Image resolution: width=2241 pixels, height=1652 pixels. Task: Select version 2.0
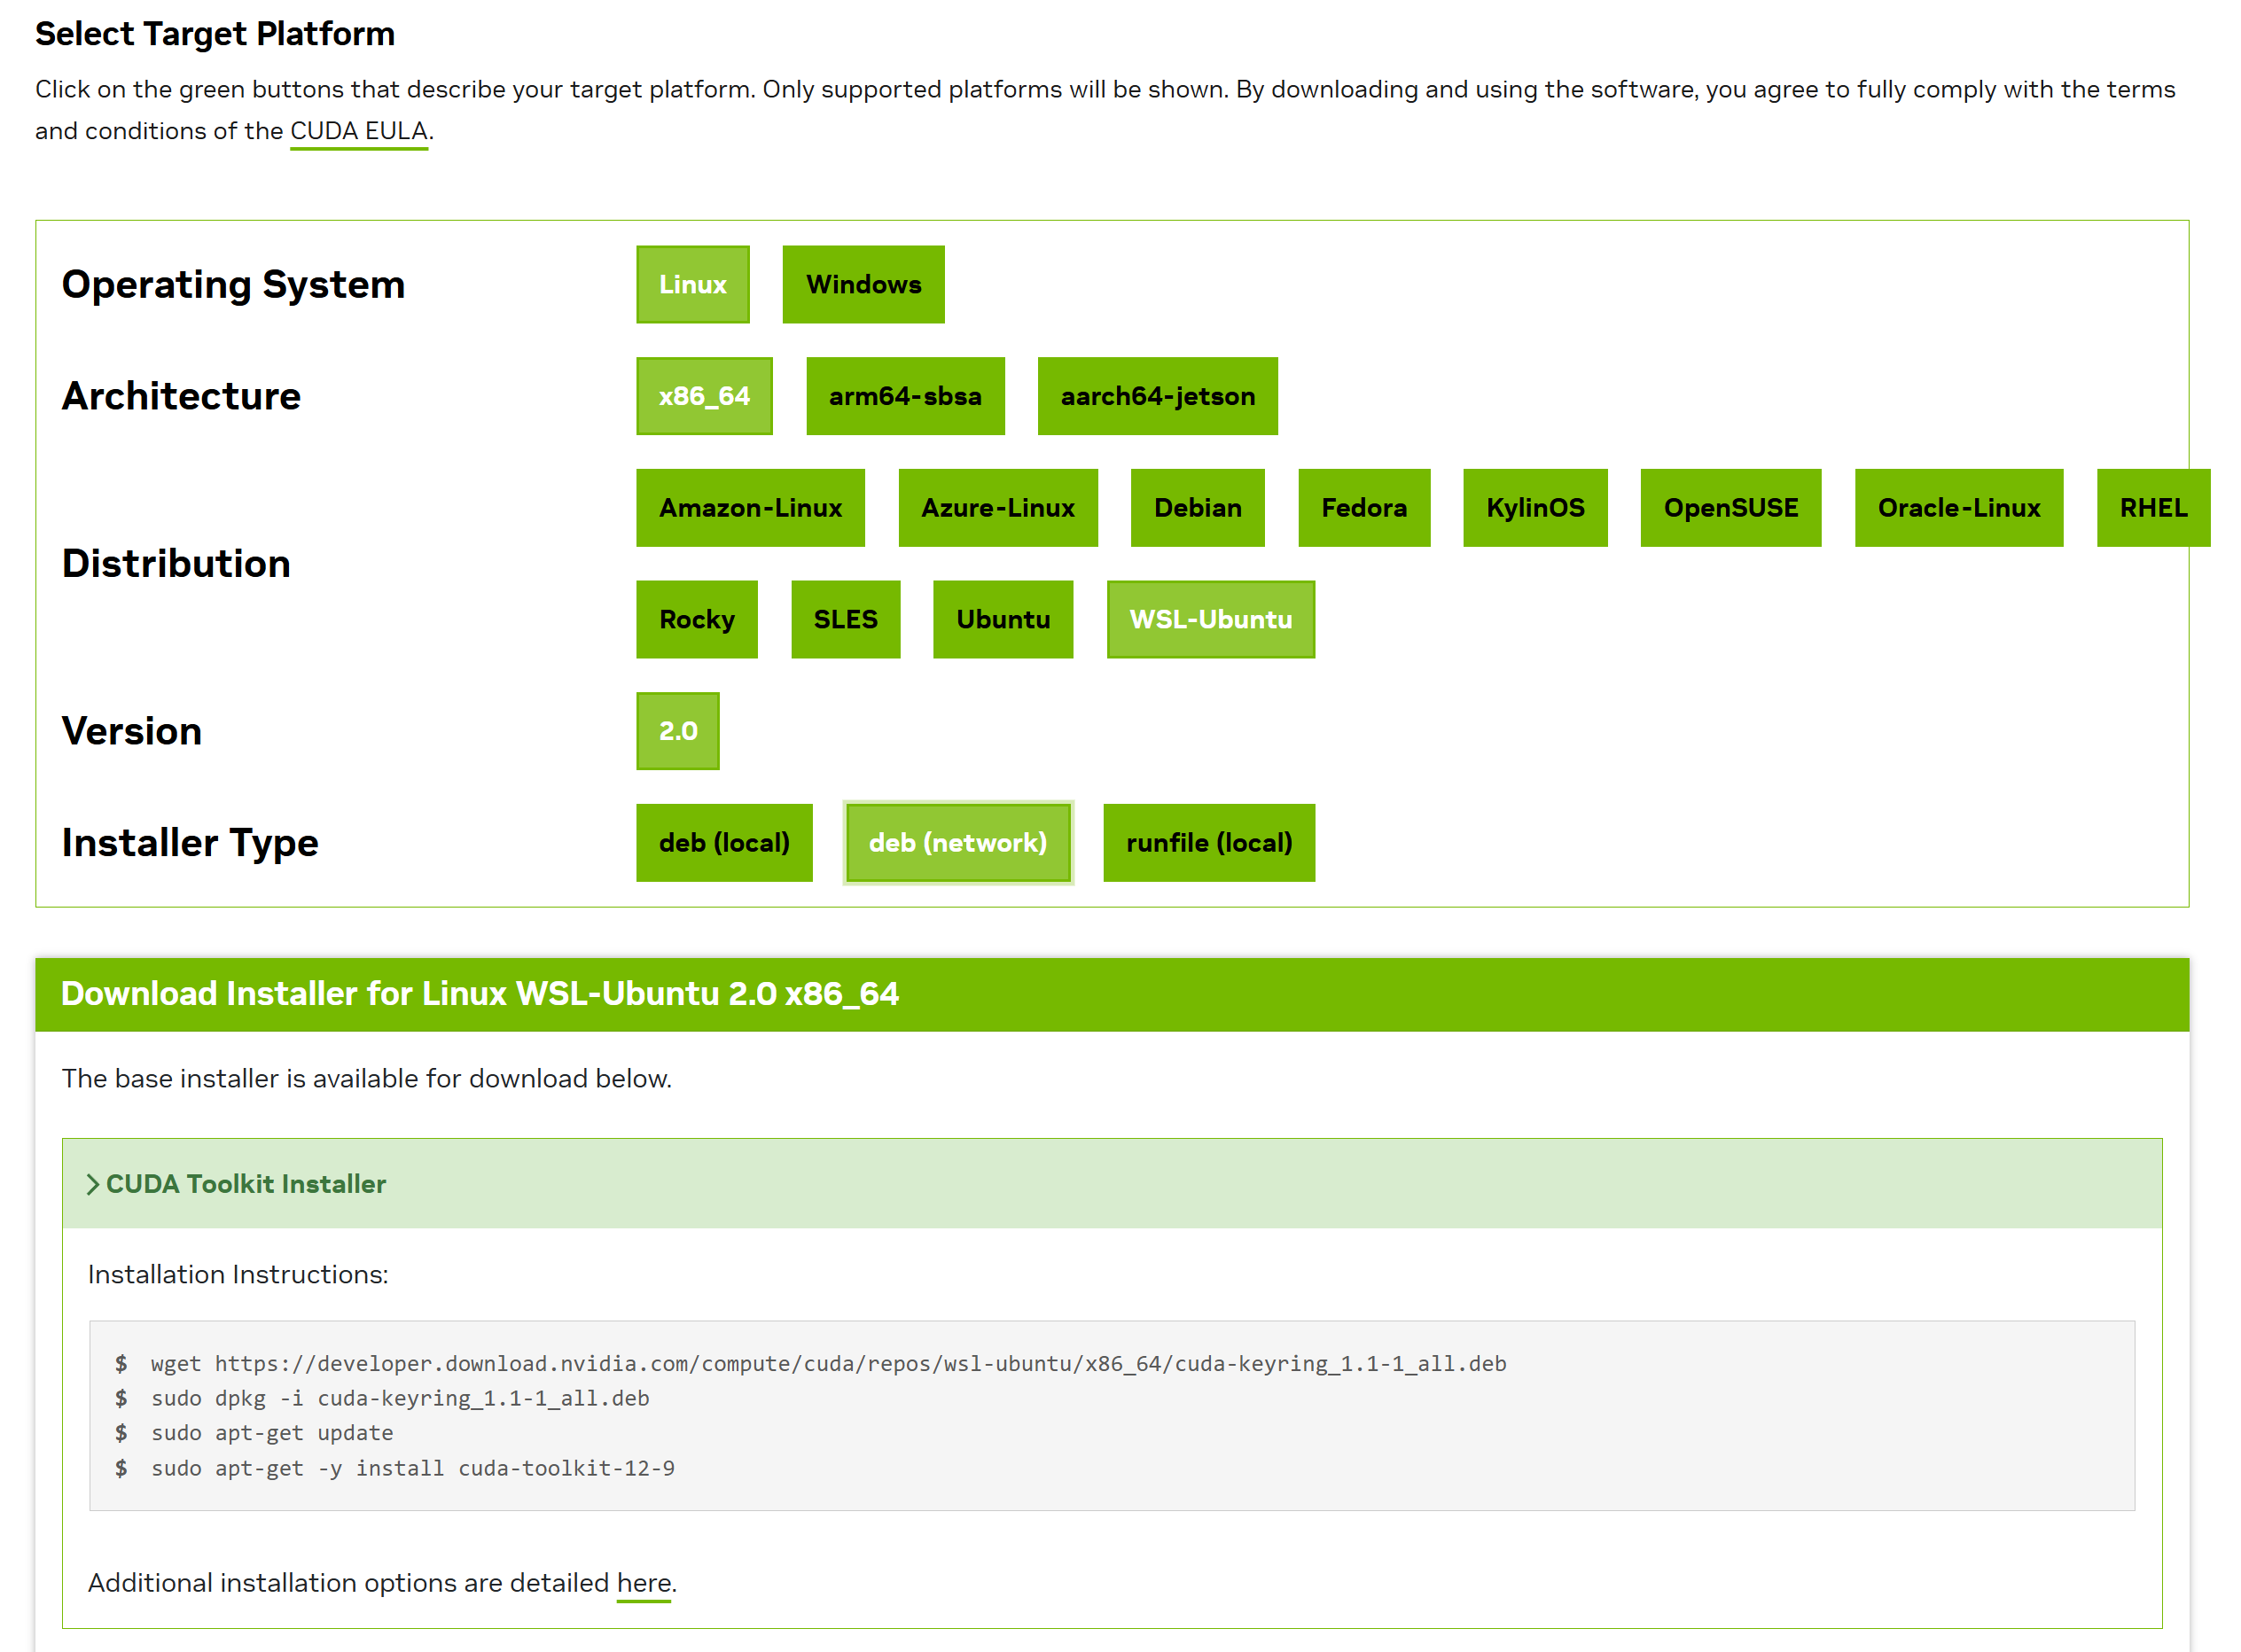(677, 731)
